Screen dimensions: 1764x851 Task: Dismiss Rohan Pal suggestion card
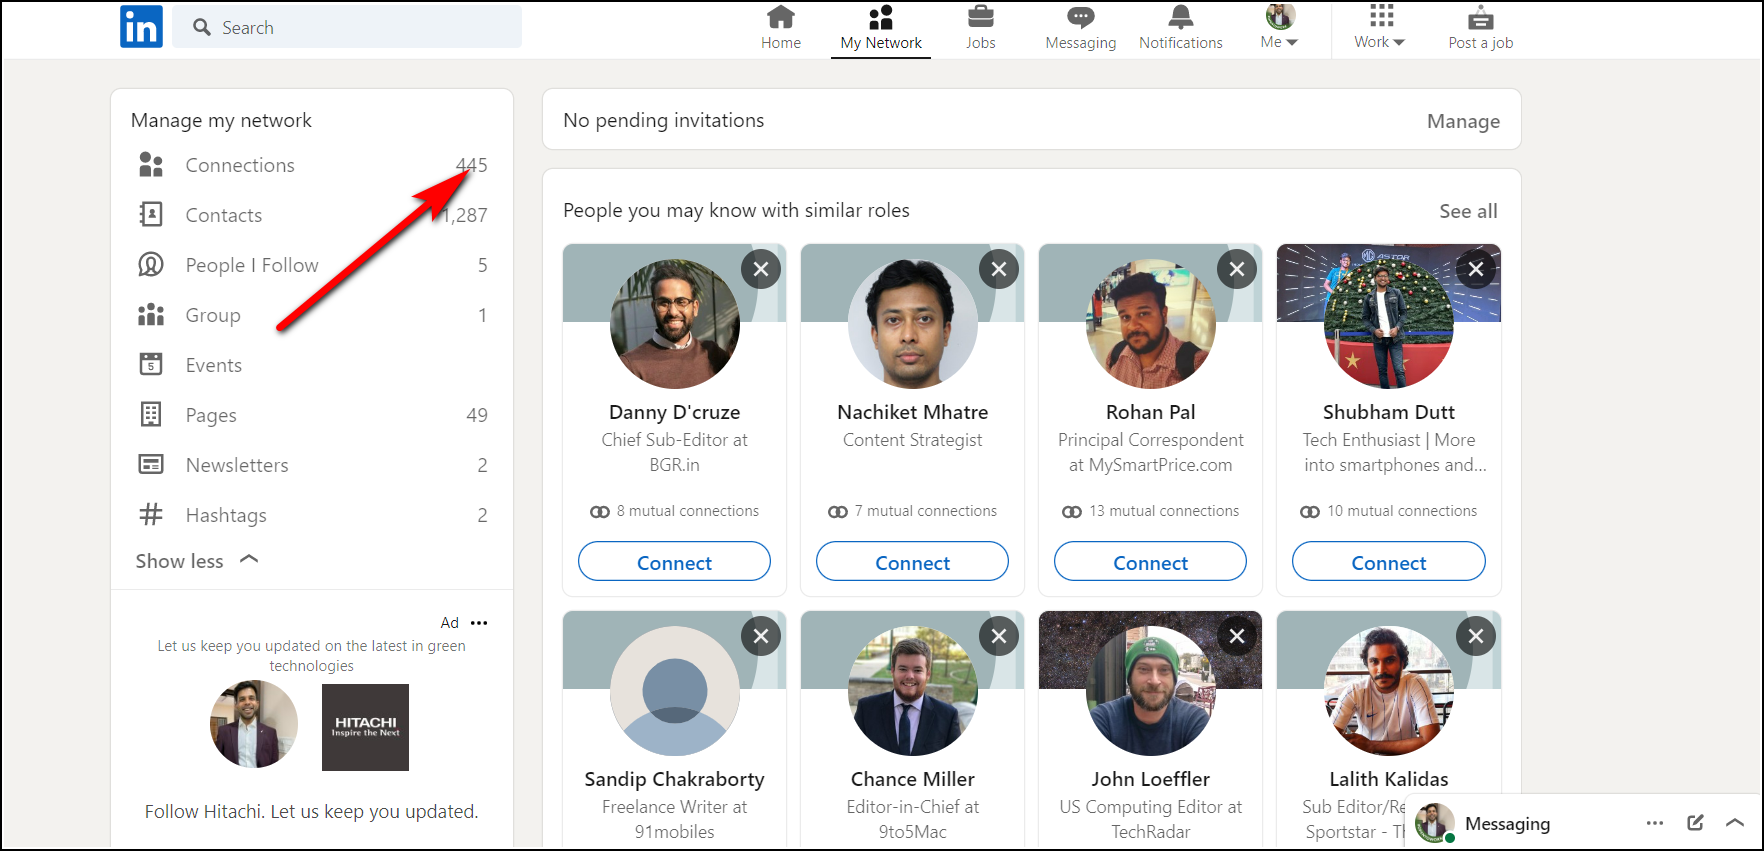click(x=1237, y=269)
